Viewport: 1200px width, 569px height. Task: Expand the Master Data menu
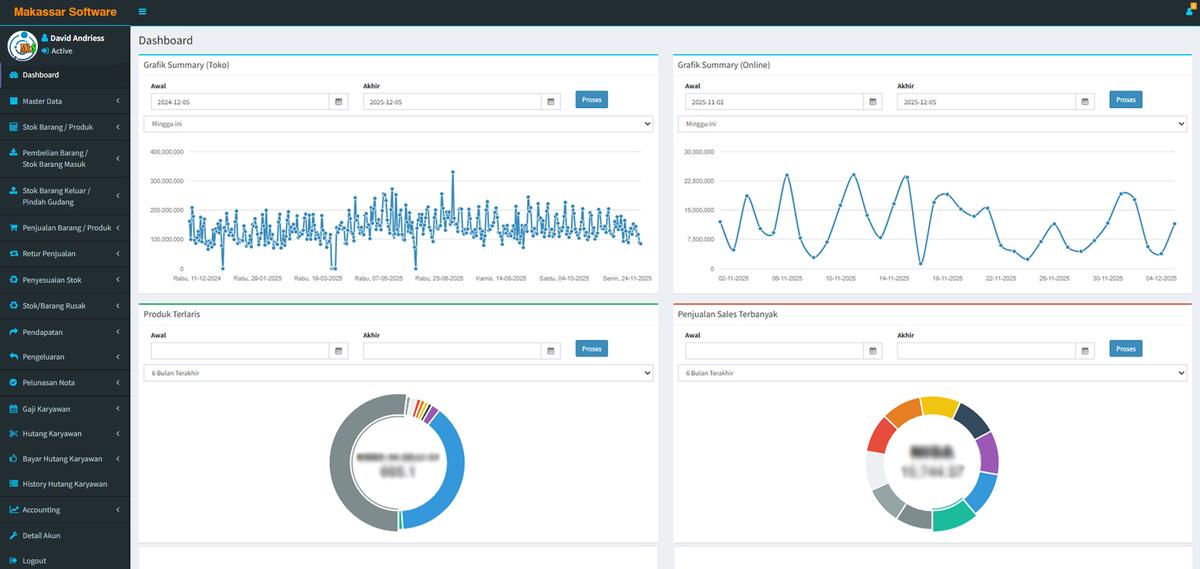(65, 101)
